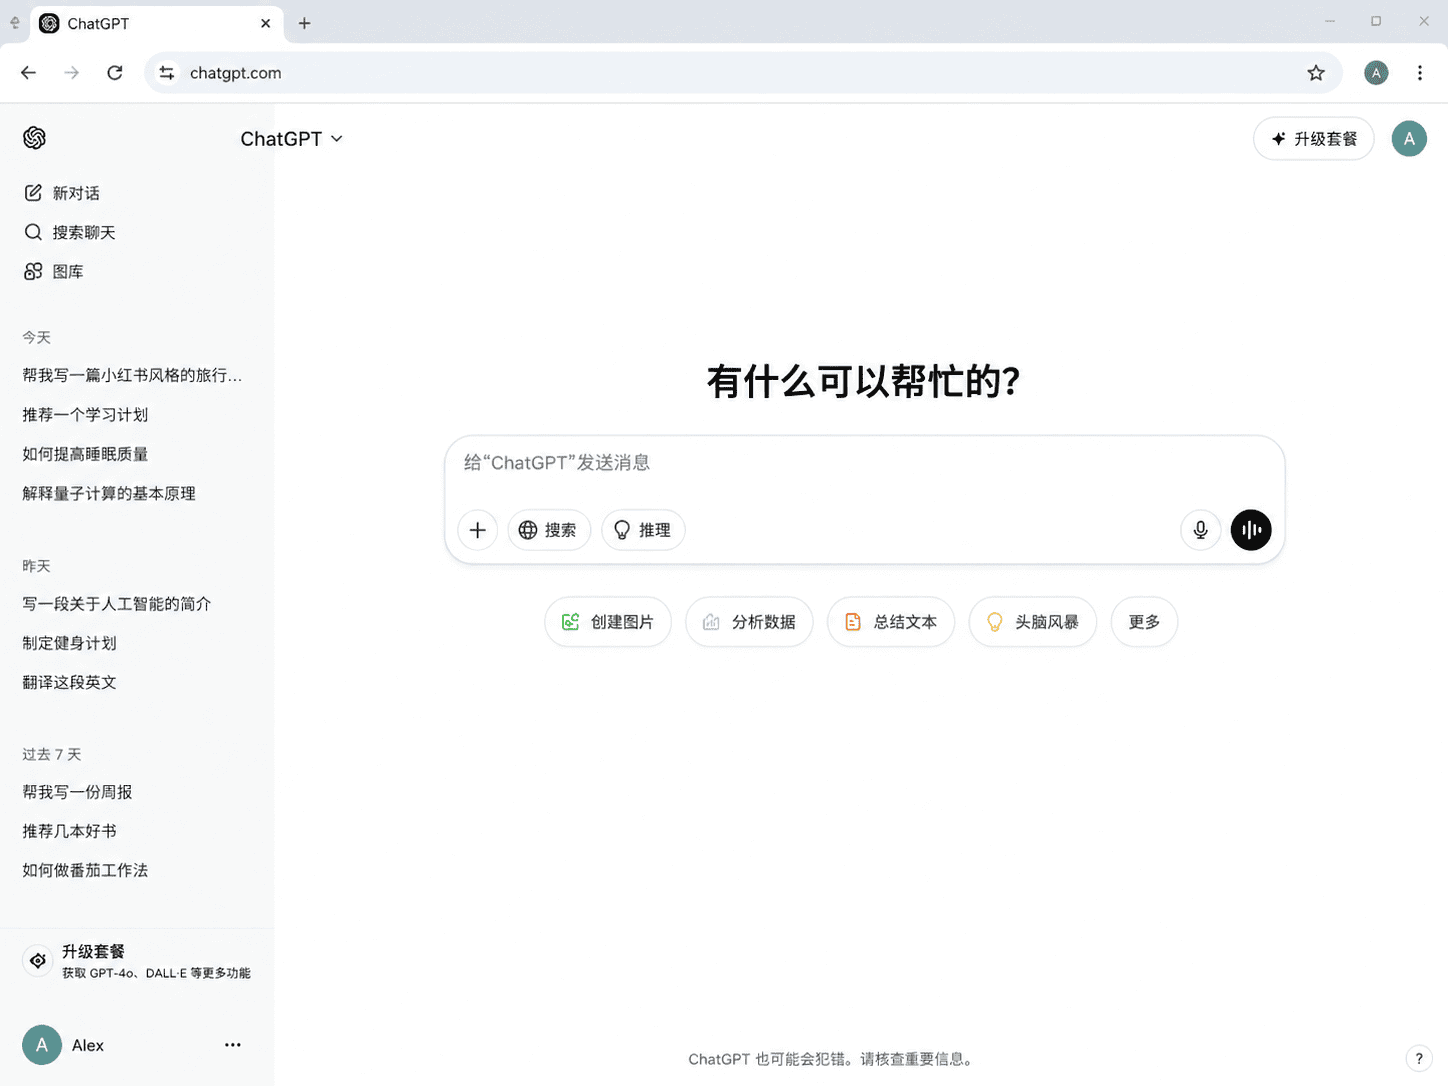Go back with the browser back arrow

coord(28,73)
